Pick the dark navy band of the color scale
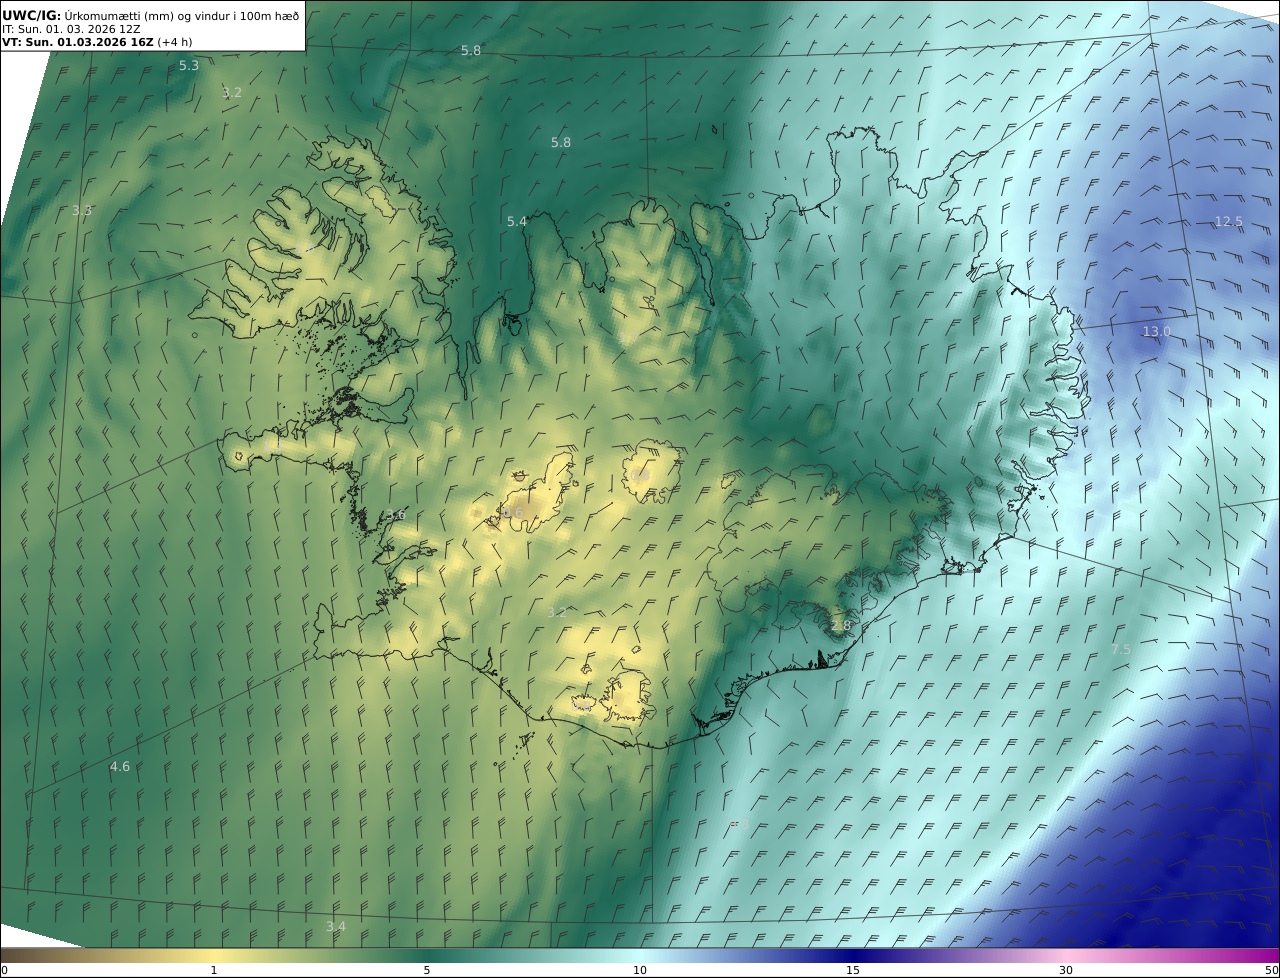The image size is (1280, 978). (853, 955)
